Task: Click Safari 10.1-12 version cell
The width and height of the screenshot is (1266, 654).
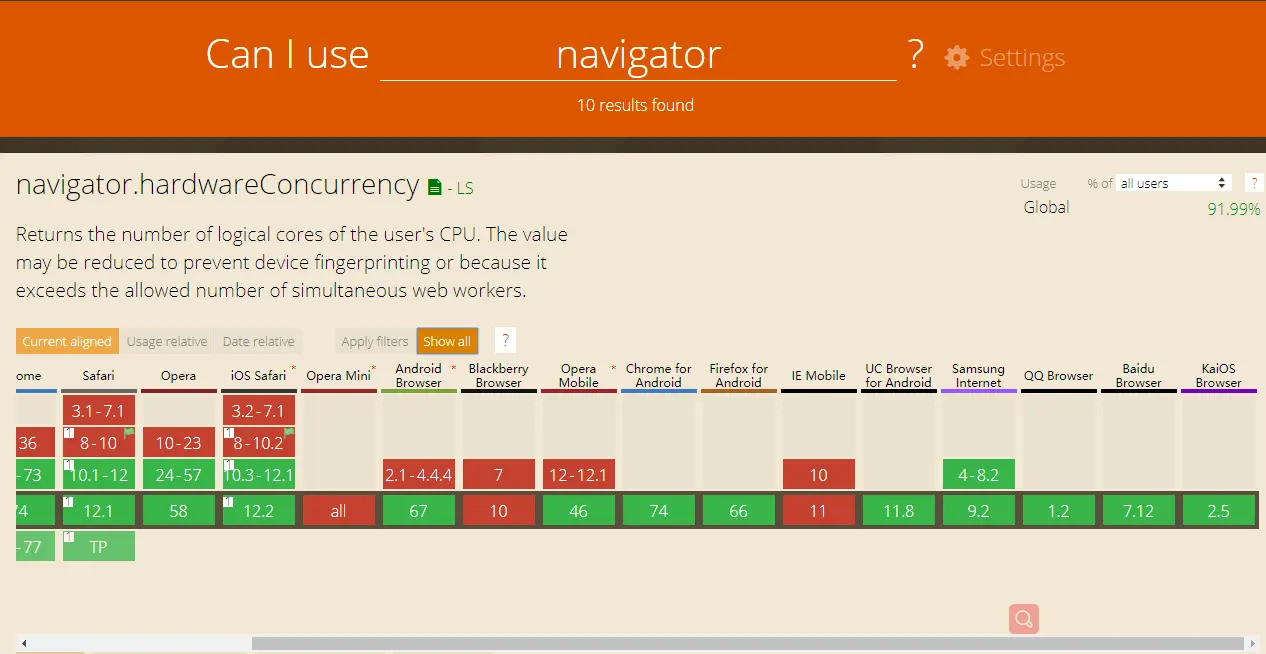Action: (99, 474)
